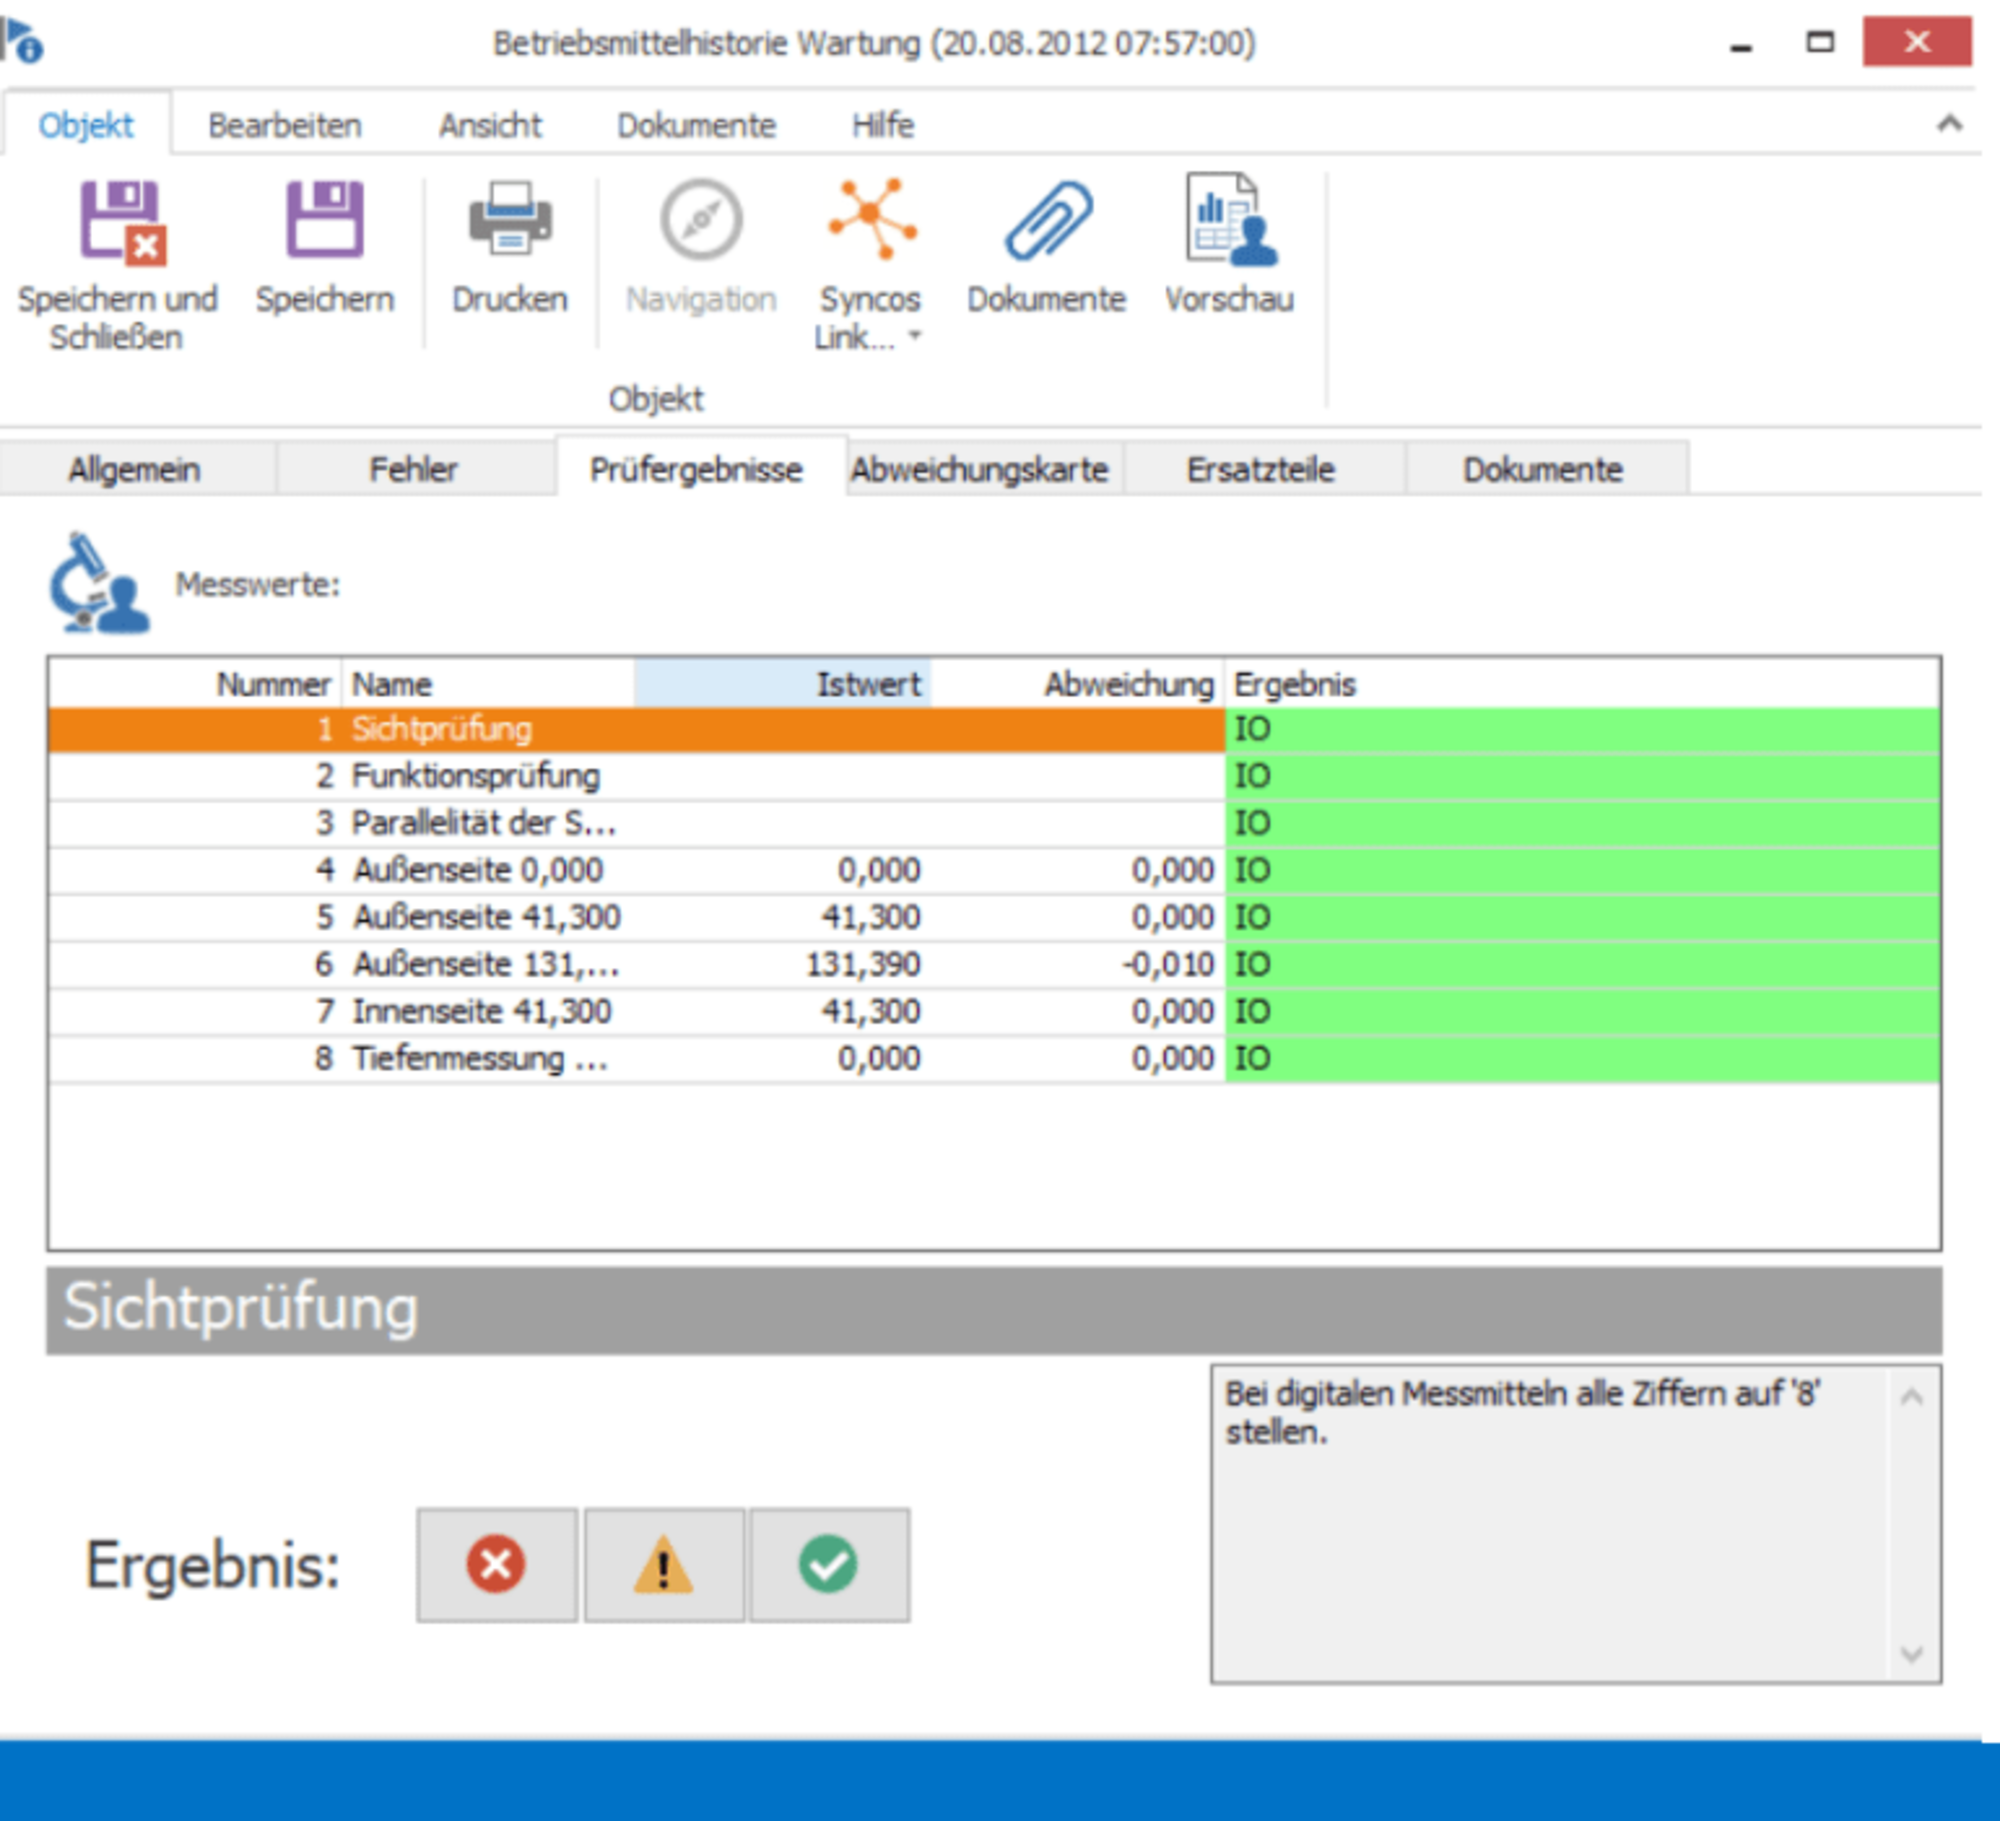Set result with red X button
Viewport: 2000px width, 1821px height.
(496, 1565)
